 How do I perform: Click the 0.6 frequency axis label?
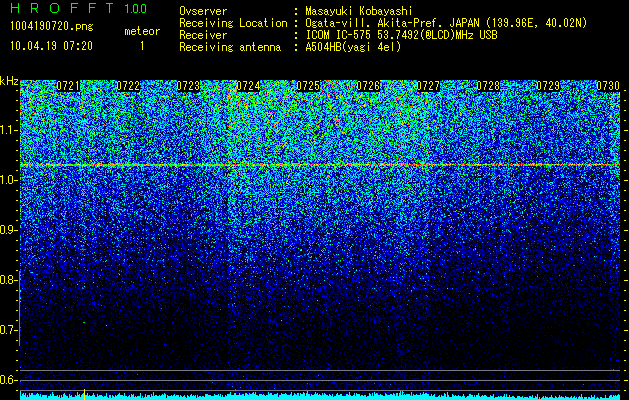coord(8,380)
